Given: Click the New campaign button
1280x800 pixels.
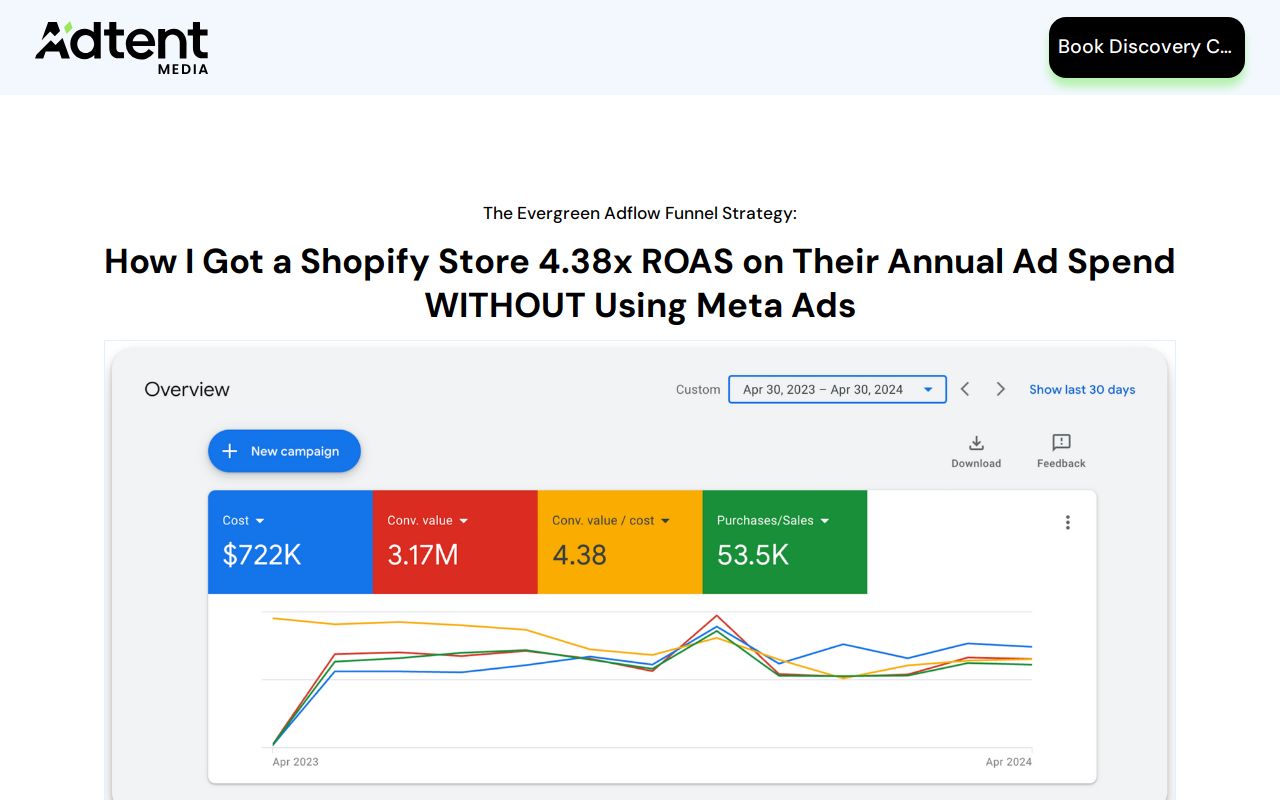Looking at the screenshot, I should point(284,450).
